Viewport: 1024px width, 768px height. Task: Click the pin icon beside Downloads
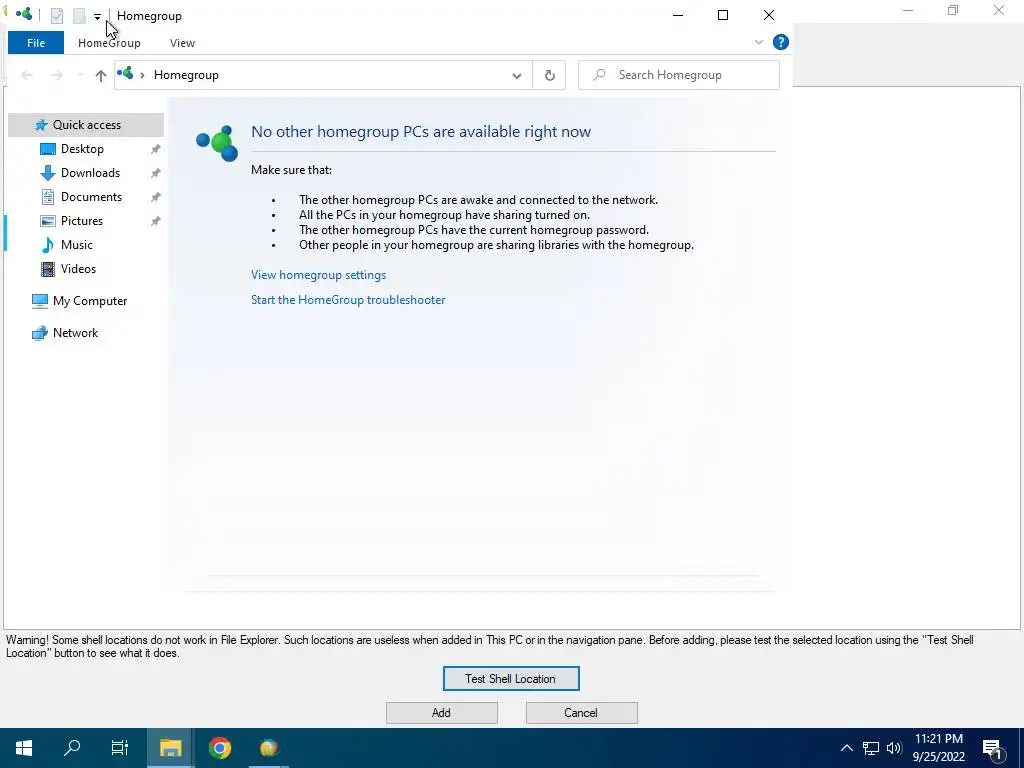(155, 173)
